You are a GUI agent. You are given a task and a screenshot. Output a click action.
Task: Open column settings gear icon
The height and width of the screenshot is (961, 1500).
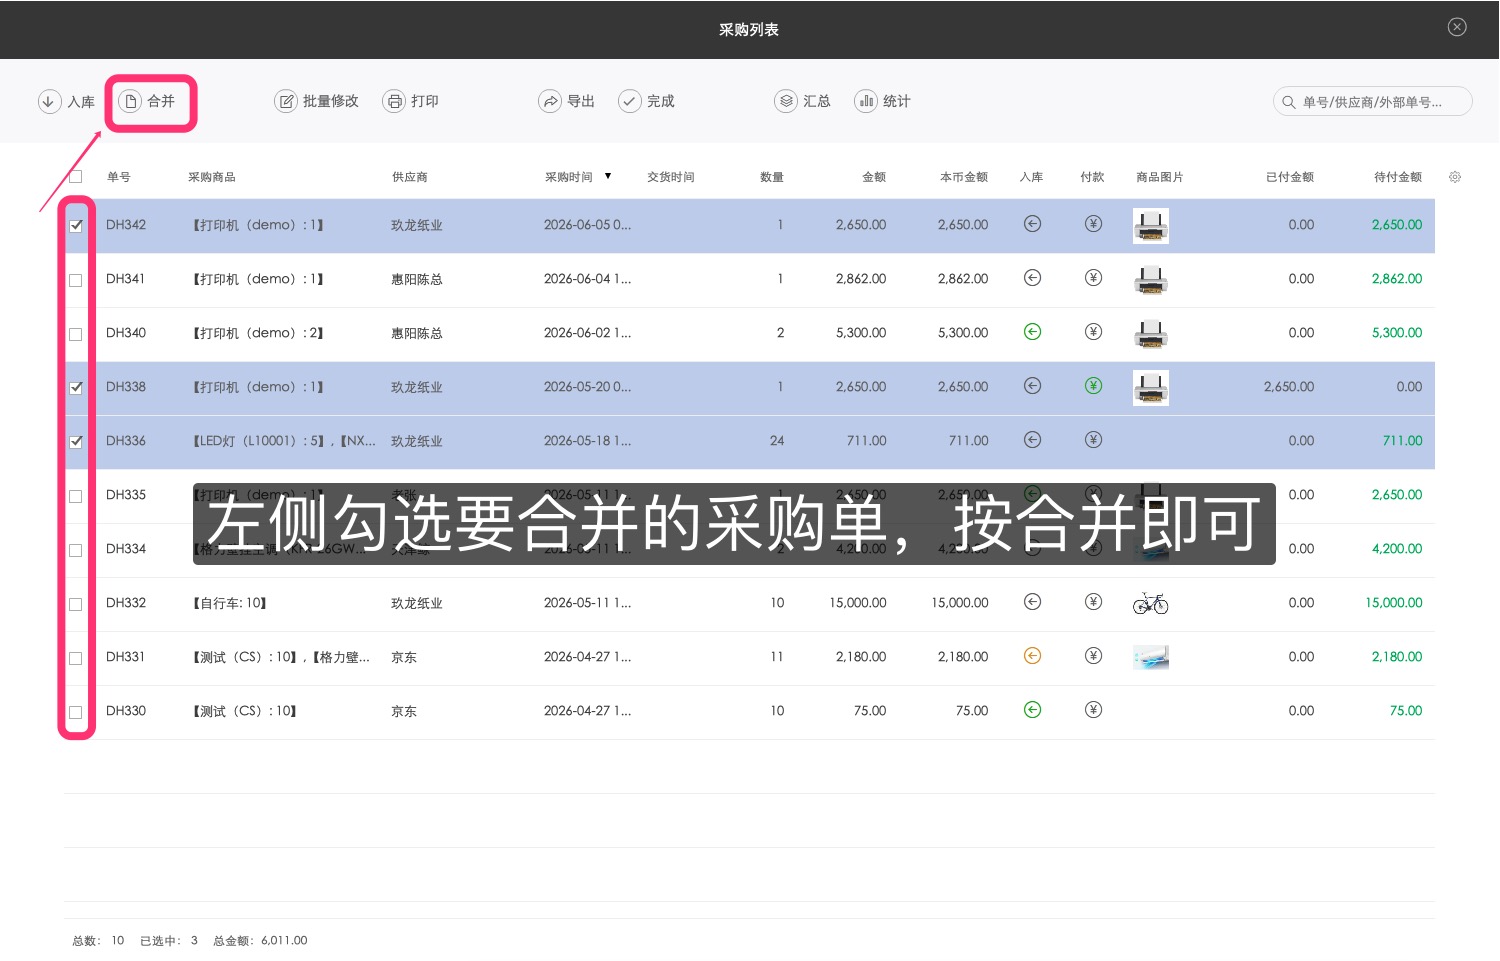(1455, 177)
